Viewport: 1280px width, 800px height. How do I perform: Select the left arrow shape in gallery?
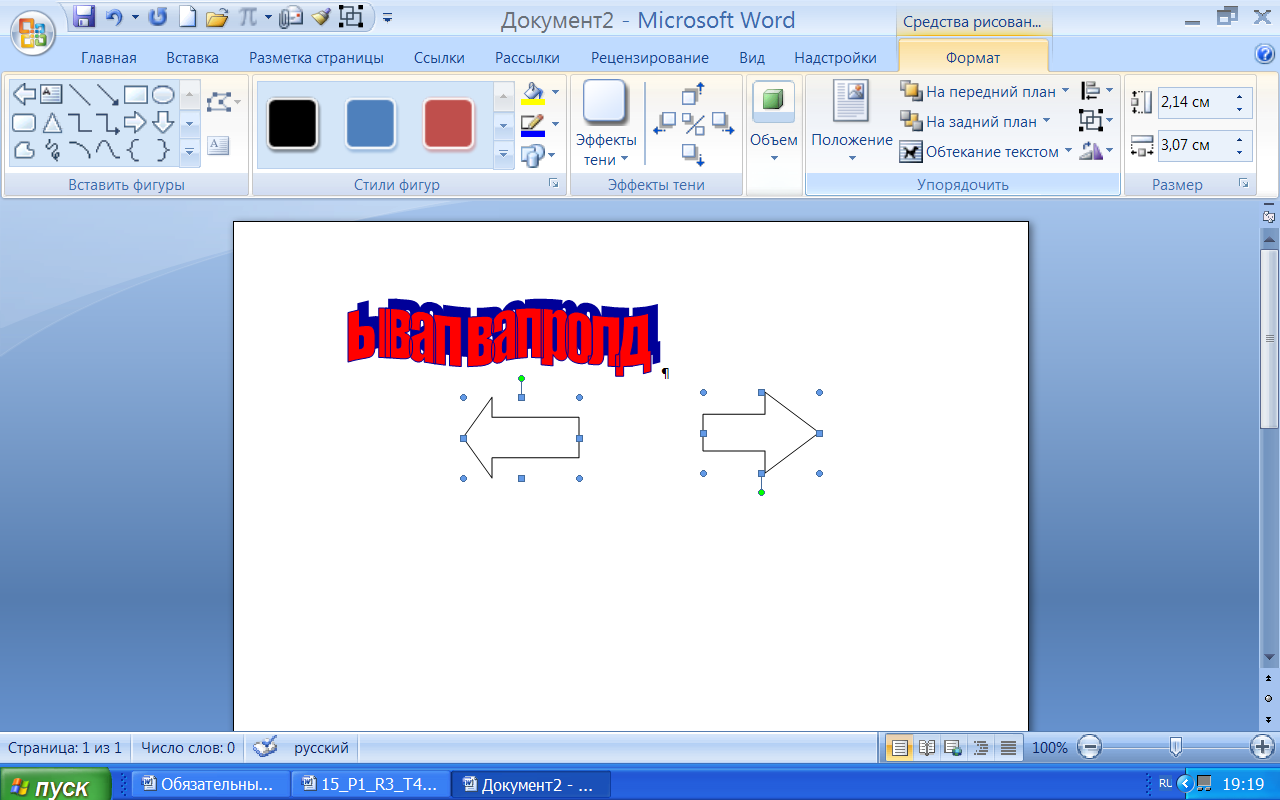tap(24, 95)
